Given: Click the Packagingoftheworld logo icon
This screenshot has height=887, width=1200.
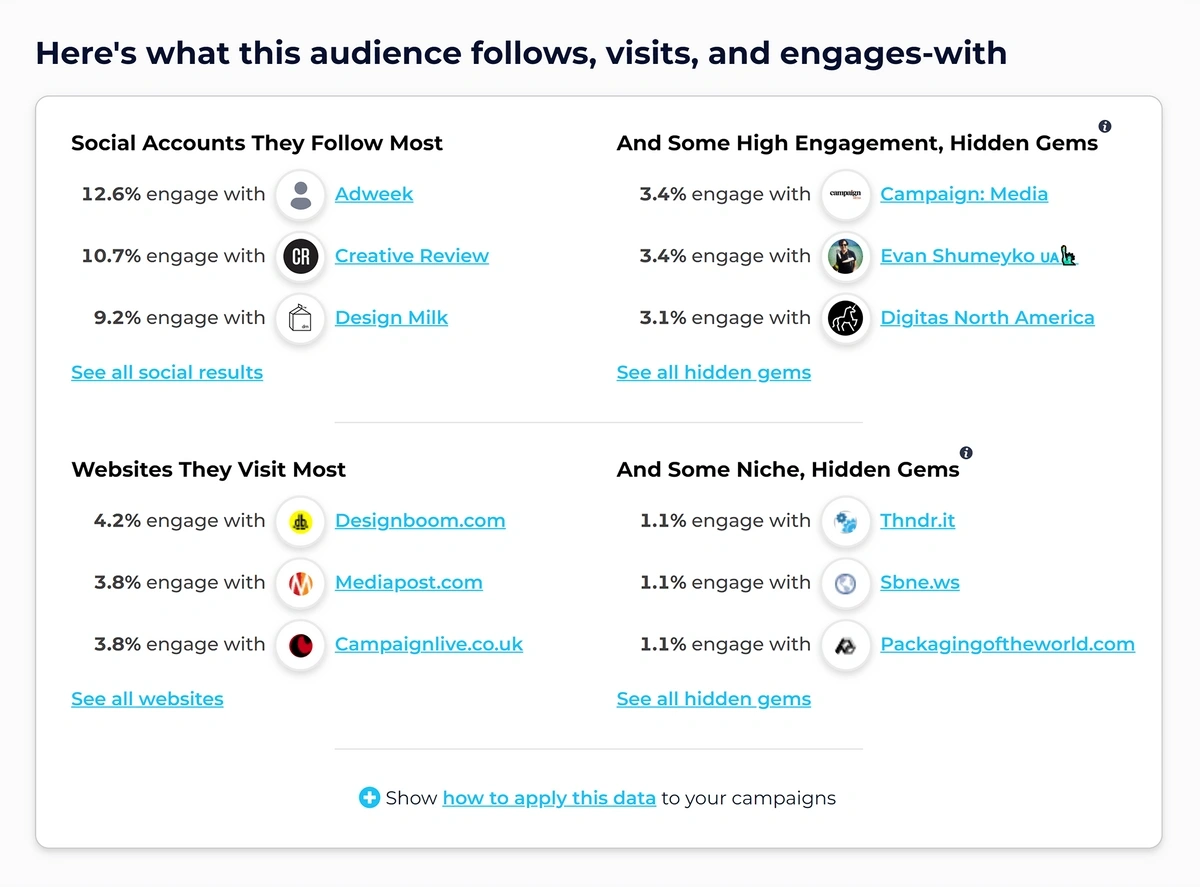Looking at the screenshot, I should tap(845, 645).
